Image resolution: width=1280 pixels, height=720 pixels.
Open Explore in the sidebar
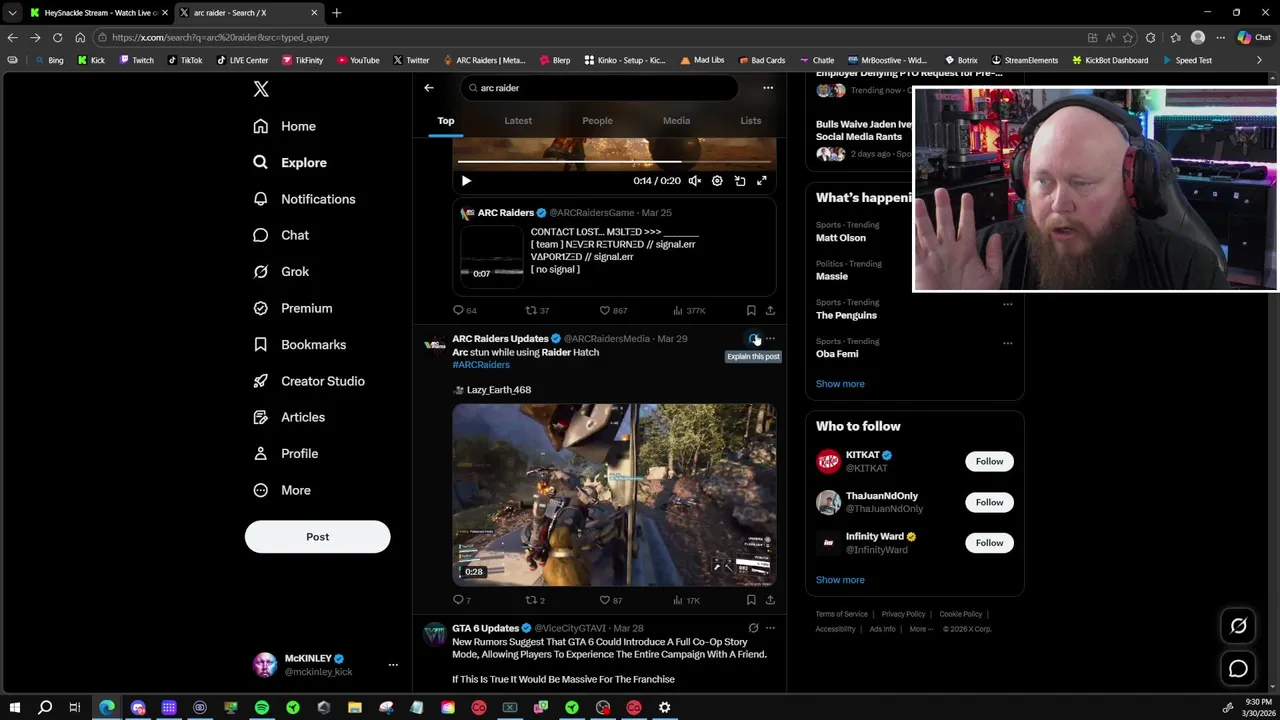point(290,162)
